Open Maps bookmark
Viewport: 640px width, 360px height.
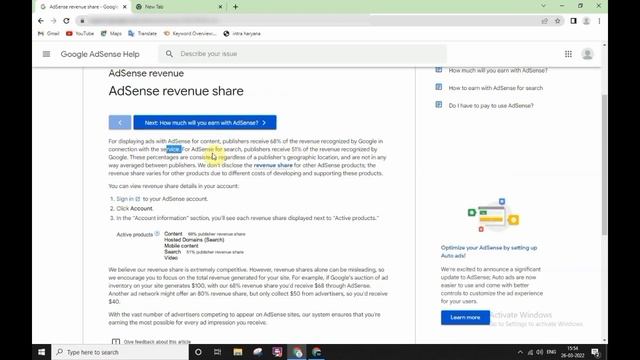point(111,33)
